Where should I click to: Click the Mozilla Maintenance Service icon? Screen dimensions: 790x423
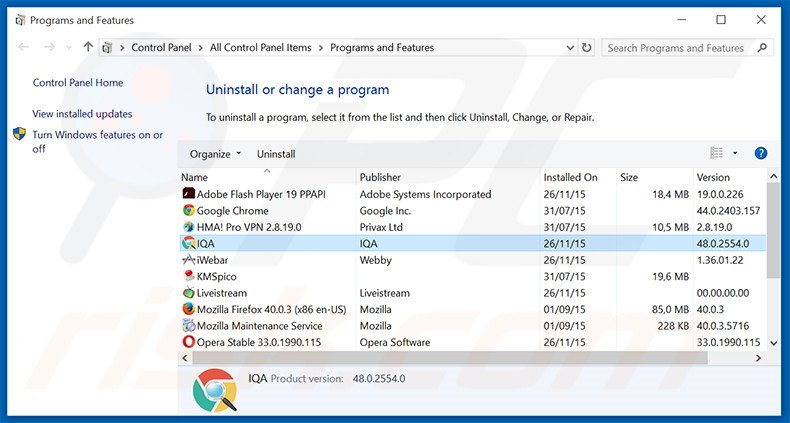point(188,325)
